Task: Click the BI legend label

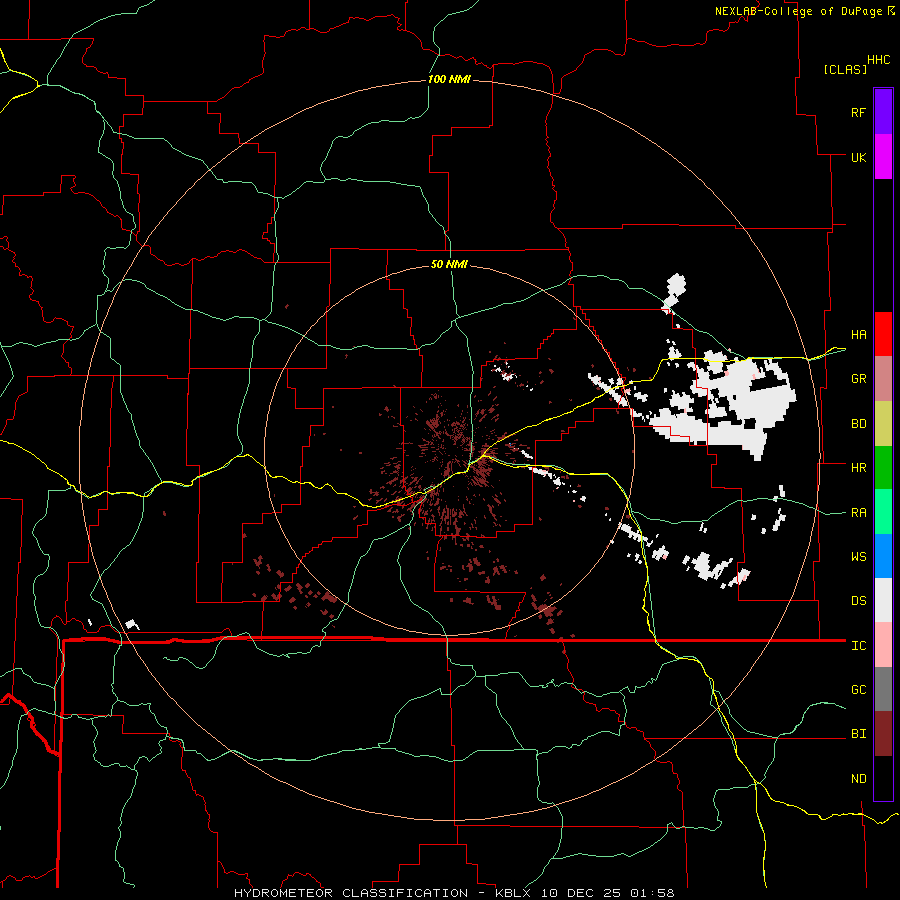Action: 858,734
